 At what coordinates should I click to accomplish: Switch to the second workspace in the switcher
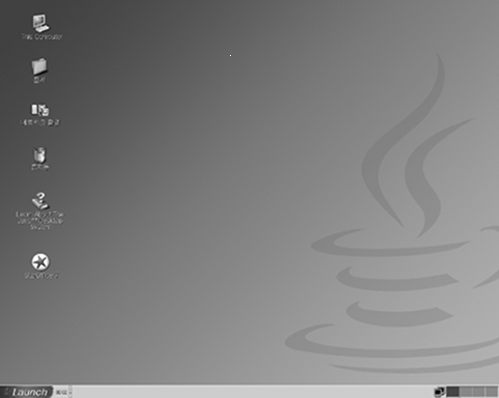[x=466, y=392]
